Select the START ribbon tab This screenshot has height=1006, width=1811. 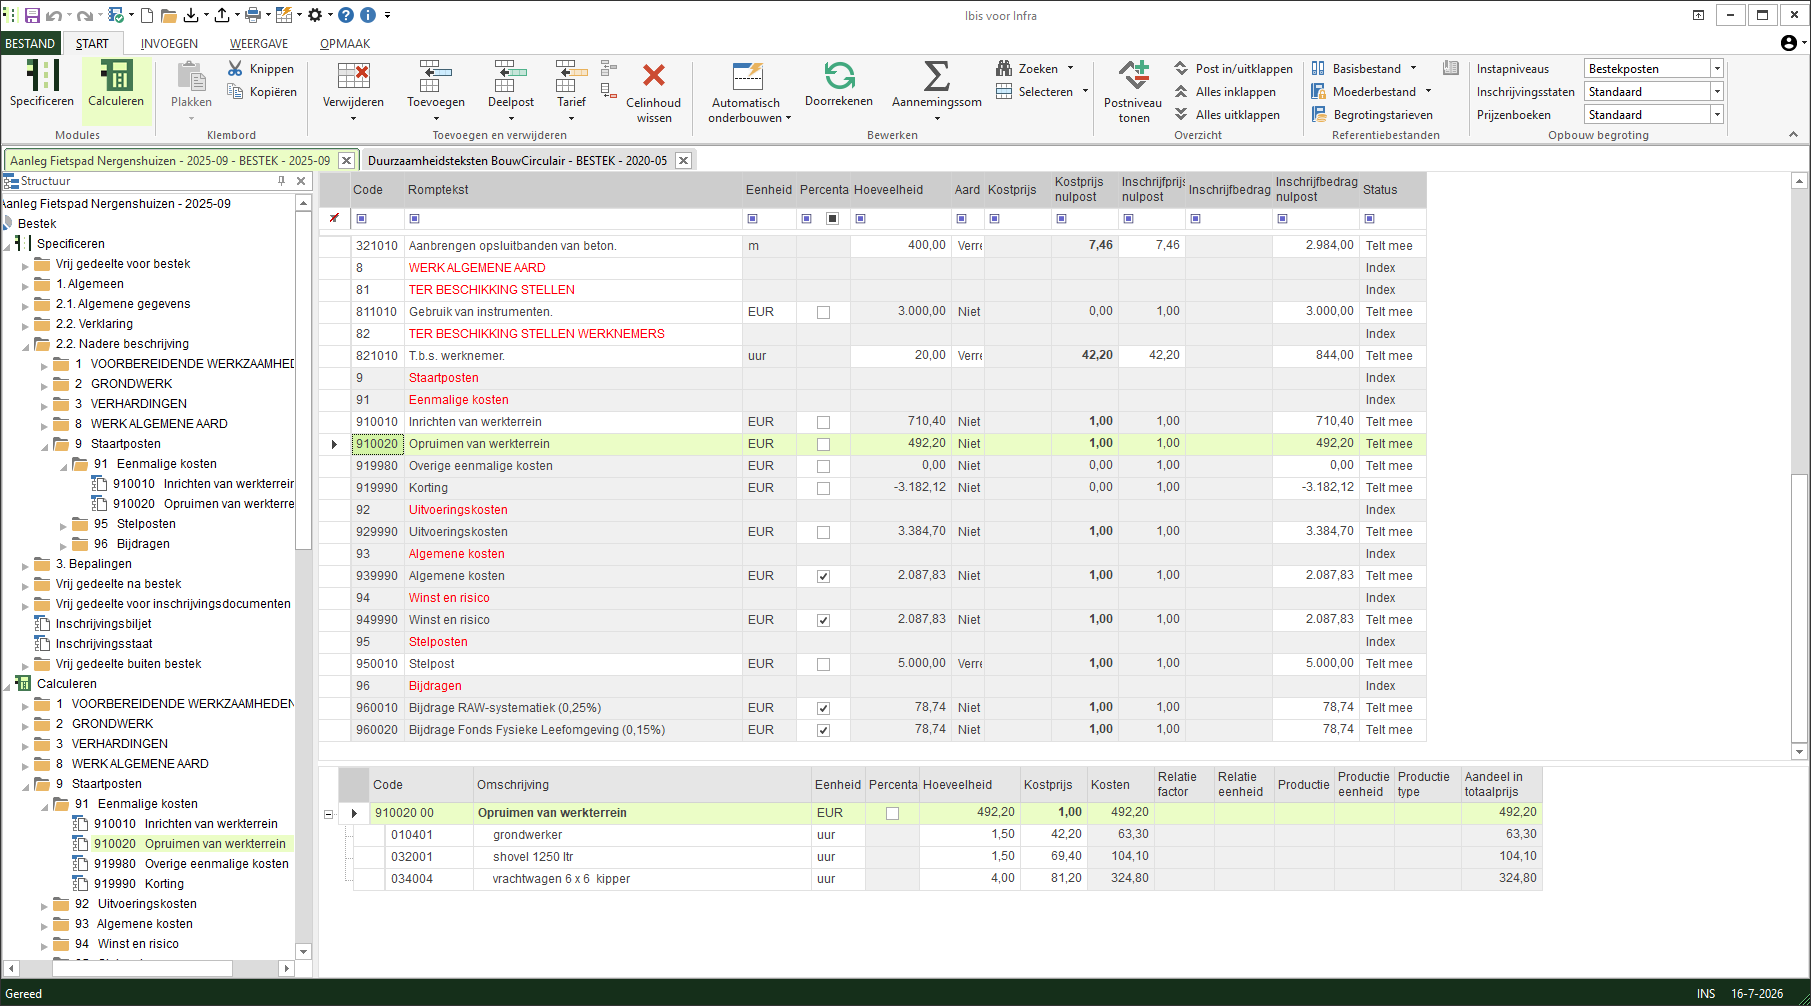(92, 43)
